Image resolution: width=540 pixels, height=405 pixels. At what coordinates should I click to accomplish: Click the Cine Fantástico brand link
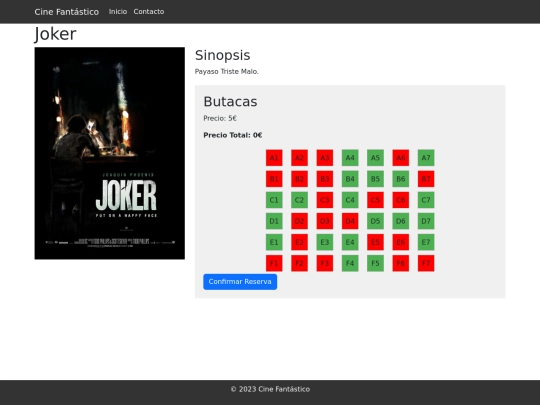(x=66, y=12)
